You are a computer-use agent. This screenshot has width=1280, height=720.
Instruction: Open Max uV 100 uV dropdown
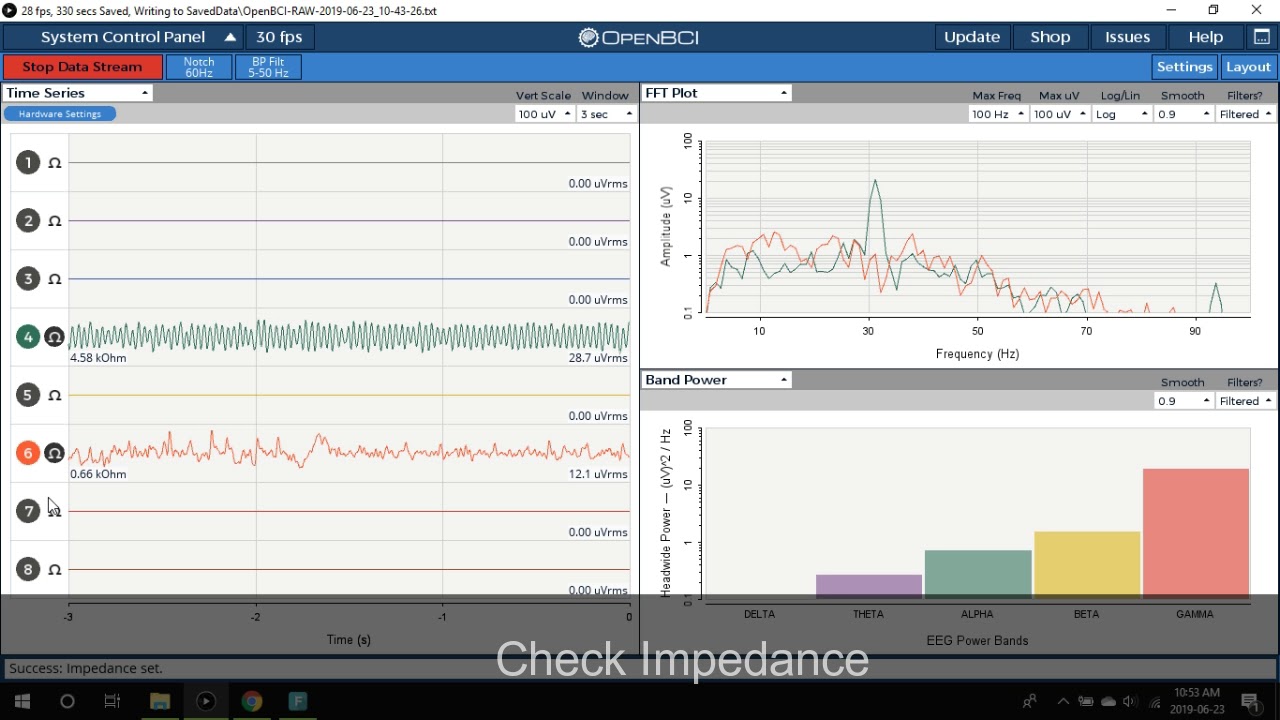click(1059, 114)
